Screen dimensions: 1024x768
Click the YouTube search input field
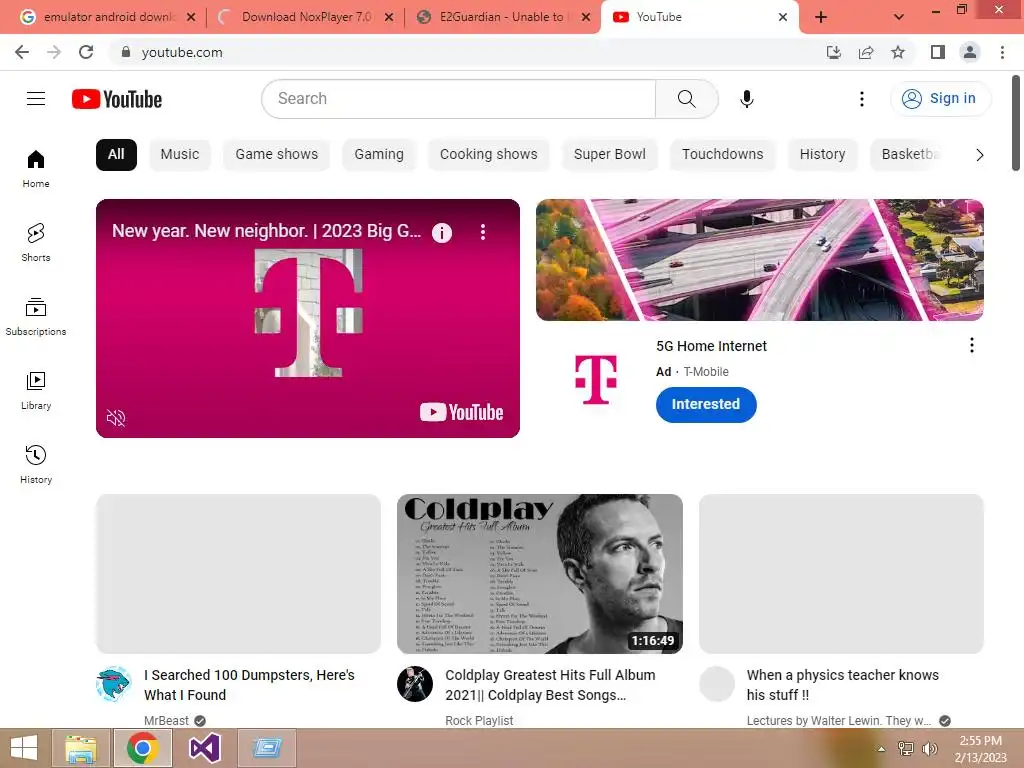[x=458, y=99]
